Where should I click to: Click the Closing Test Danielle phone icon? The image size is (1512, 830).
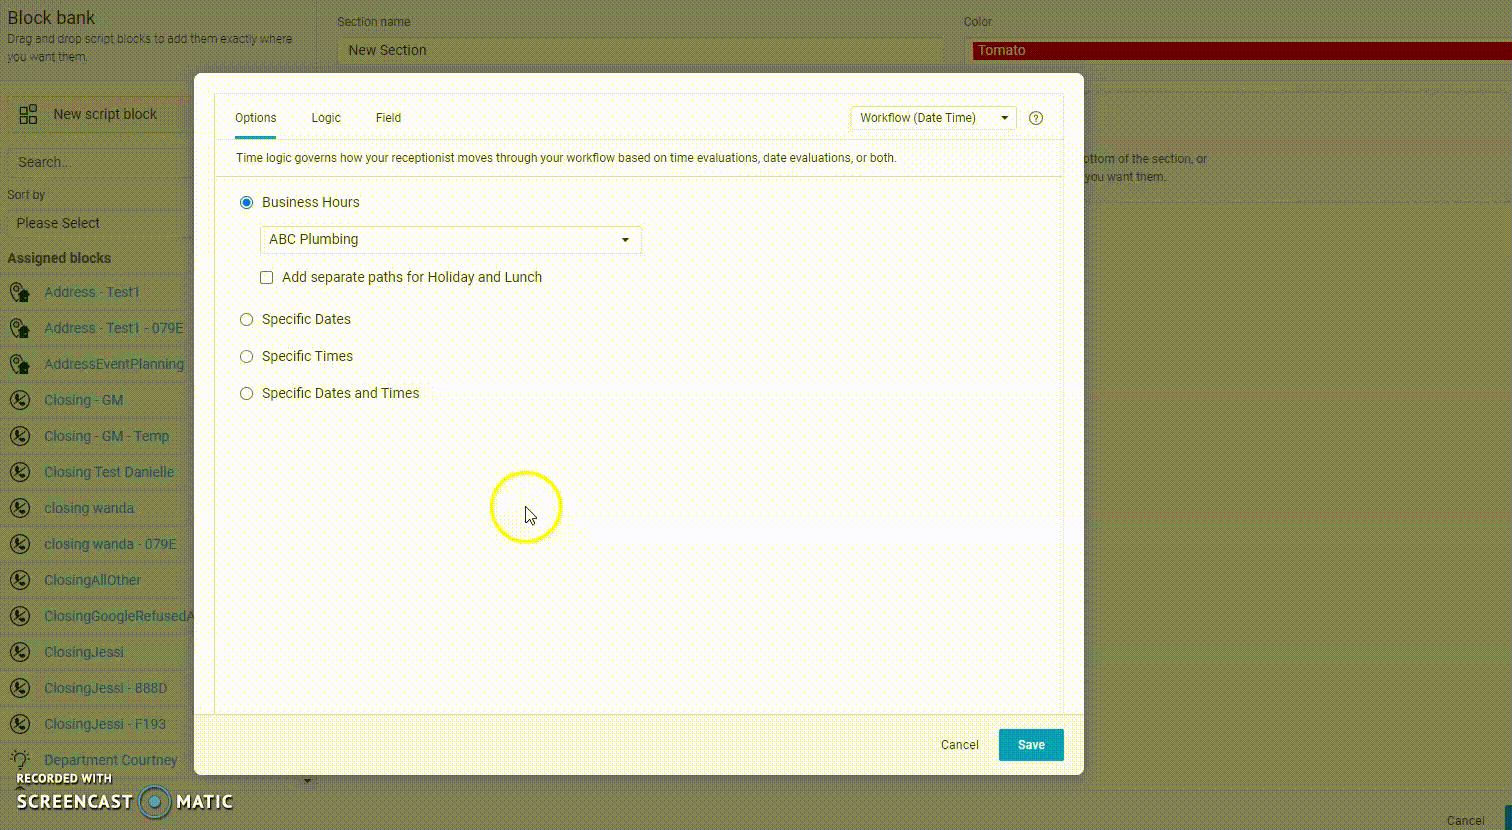[20, 472]
